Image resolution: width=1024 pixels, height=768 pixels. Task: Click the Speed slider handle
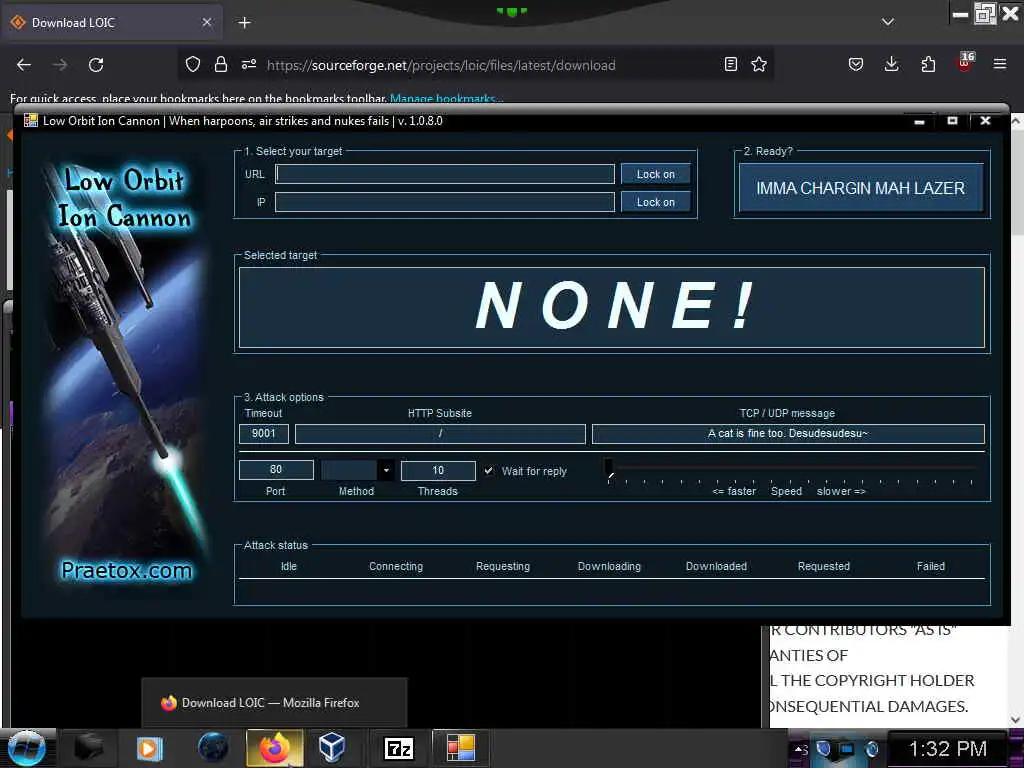[609, 469]
